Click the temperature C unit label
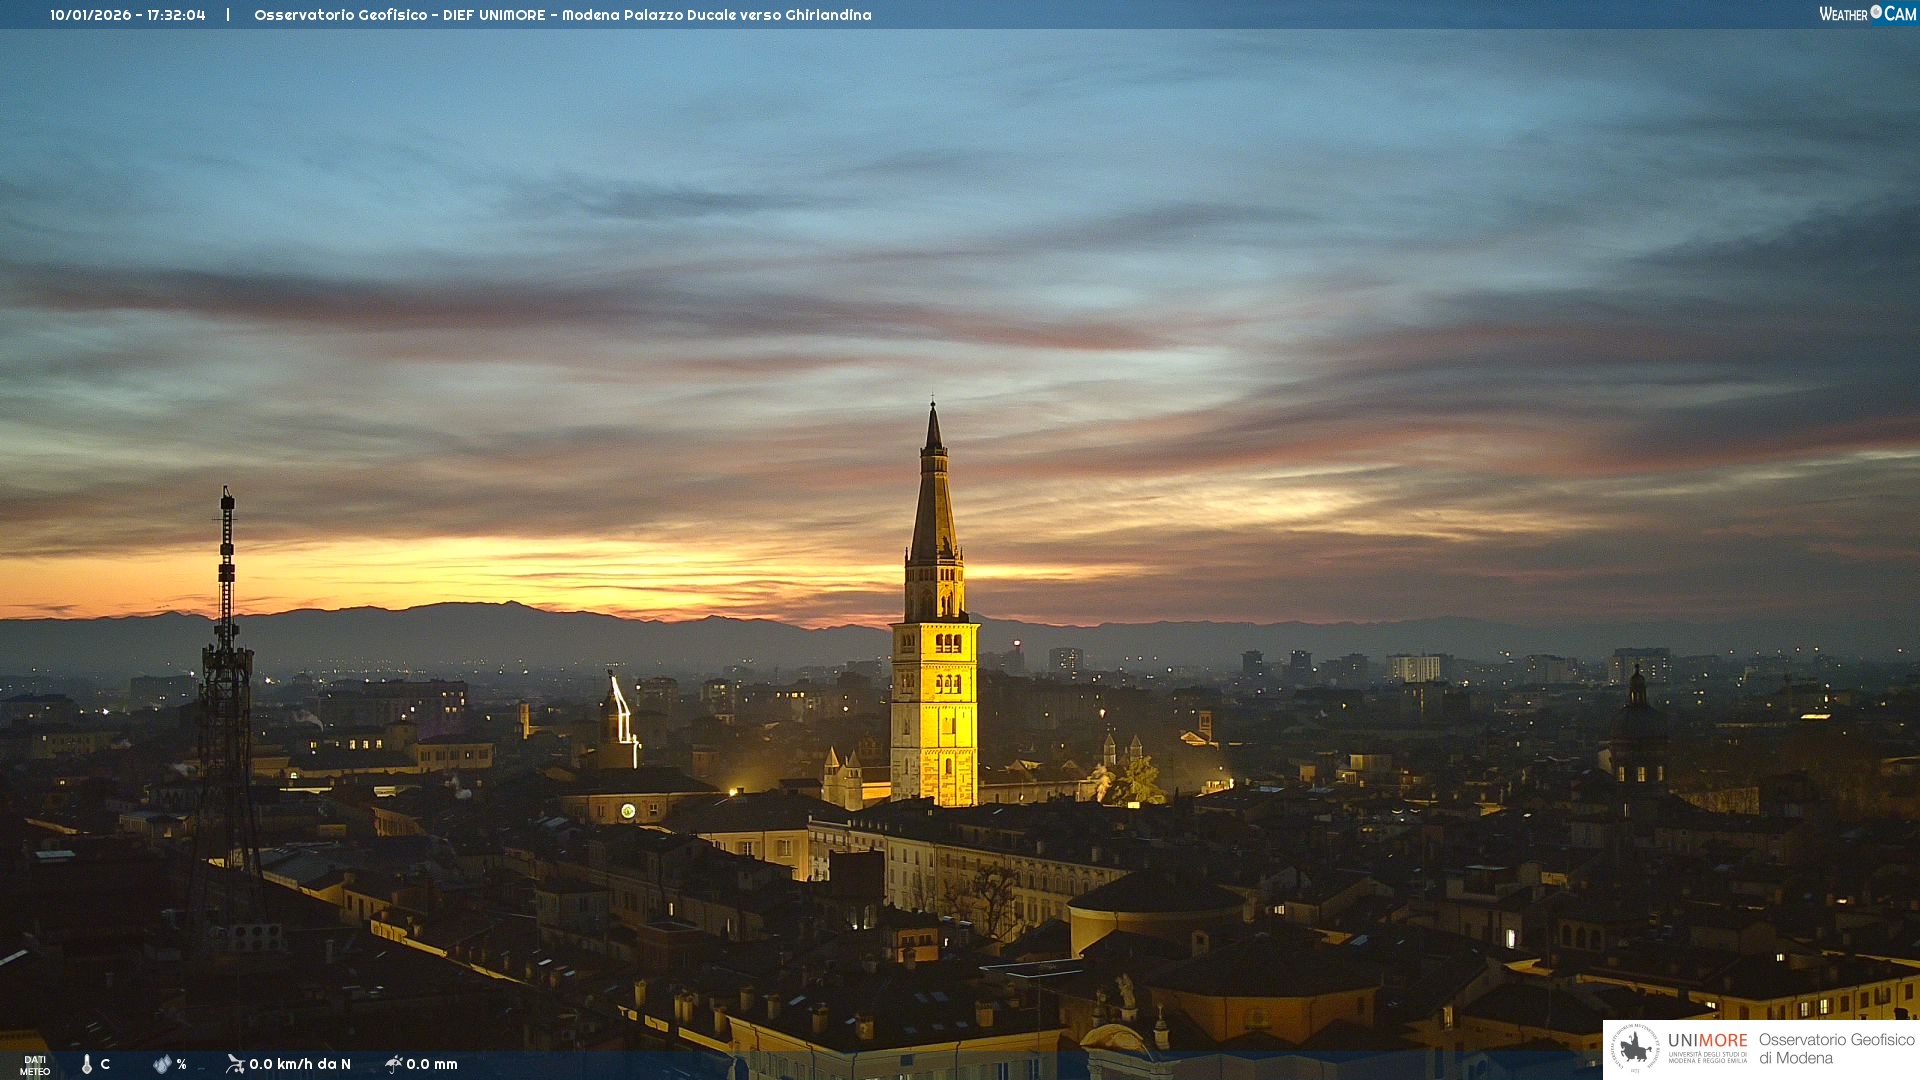 pos(105,1064)
